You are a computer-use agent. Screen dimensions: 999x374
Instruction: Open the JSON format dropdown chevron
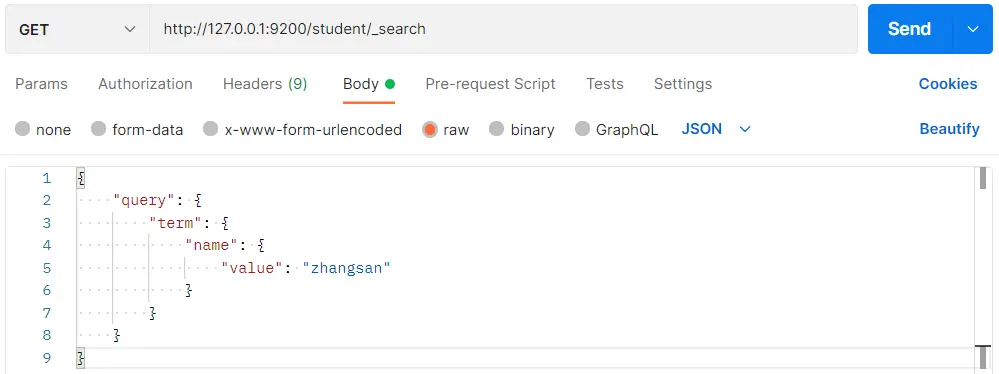pyautogui.click(x=745, y=129)
